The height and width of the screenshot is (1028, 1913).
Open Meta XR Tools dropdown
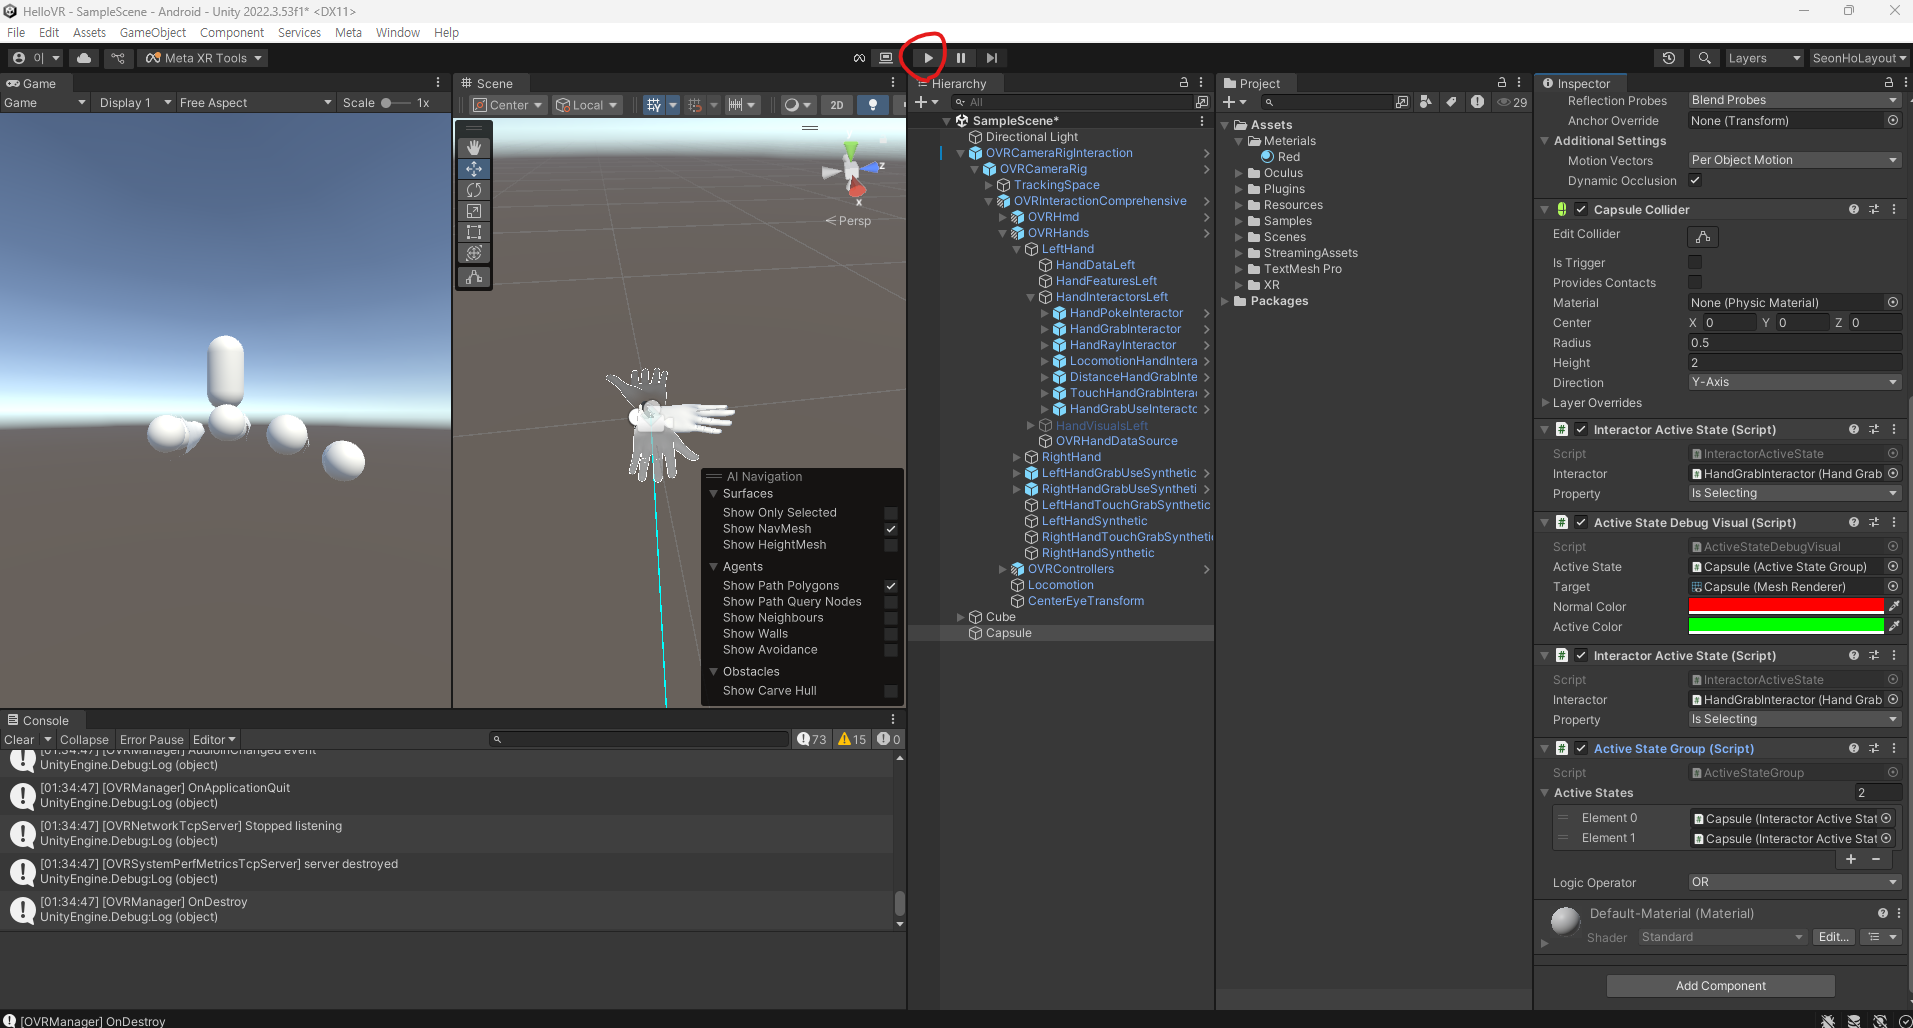204,58
